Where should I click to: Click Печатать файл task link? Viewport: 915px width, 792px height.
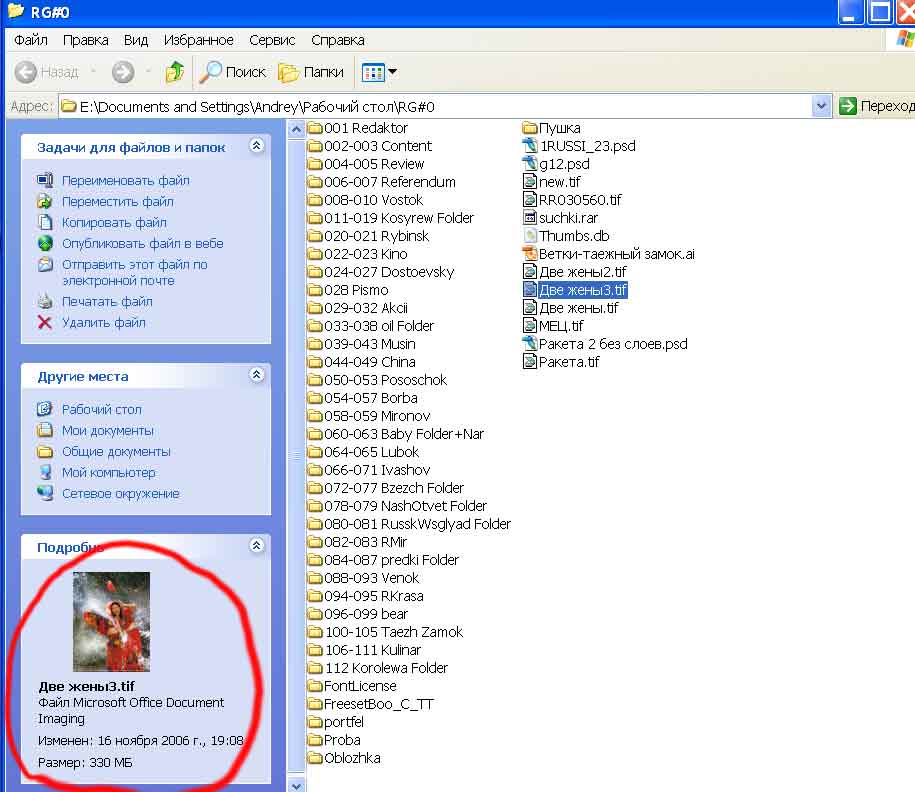coord(107,302)
